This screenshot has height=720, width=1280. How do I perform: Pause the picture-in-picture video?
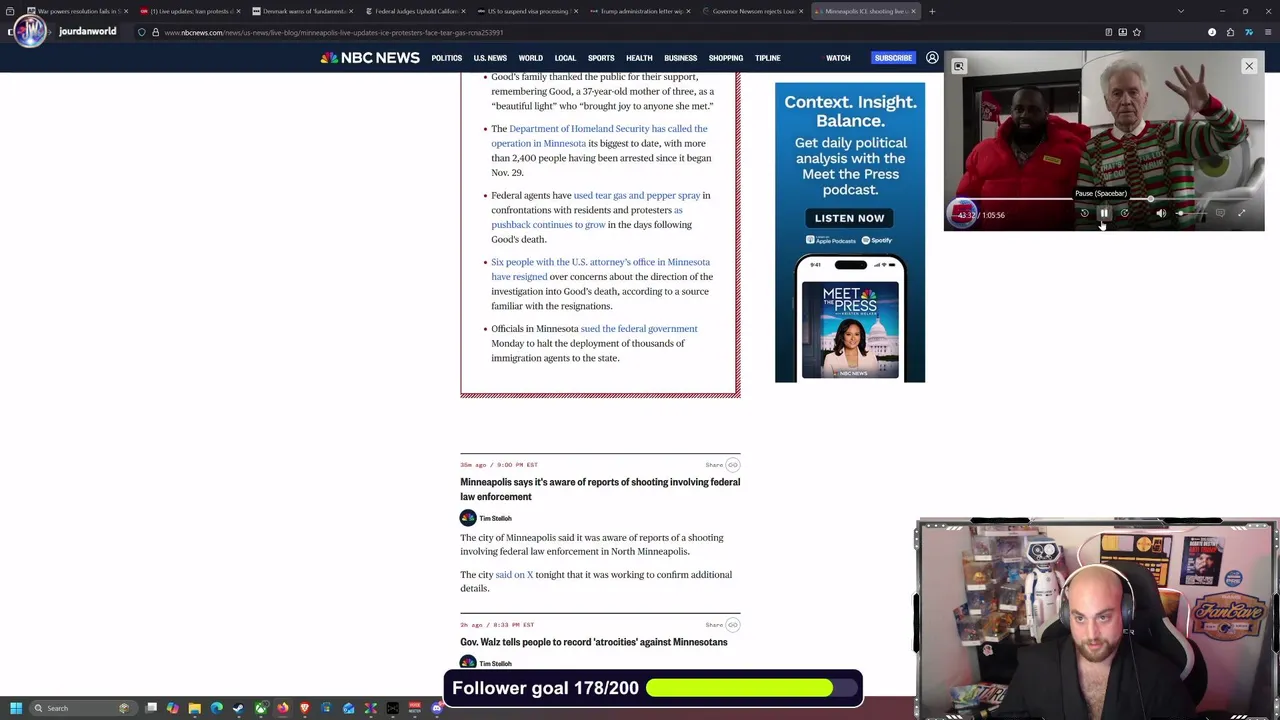[1104, 213]
